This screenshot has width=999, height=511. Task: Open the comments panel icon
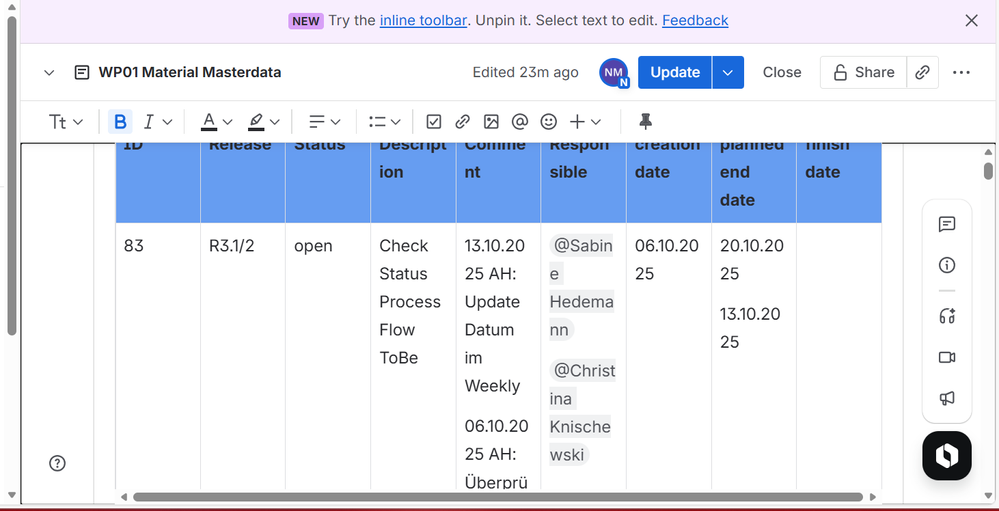tap(947, 224)
